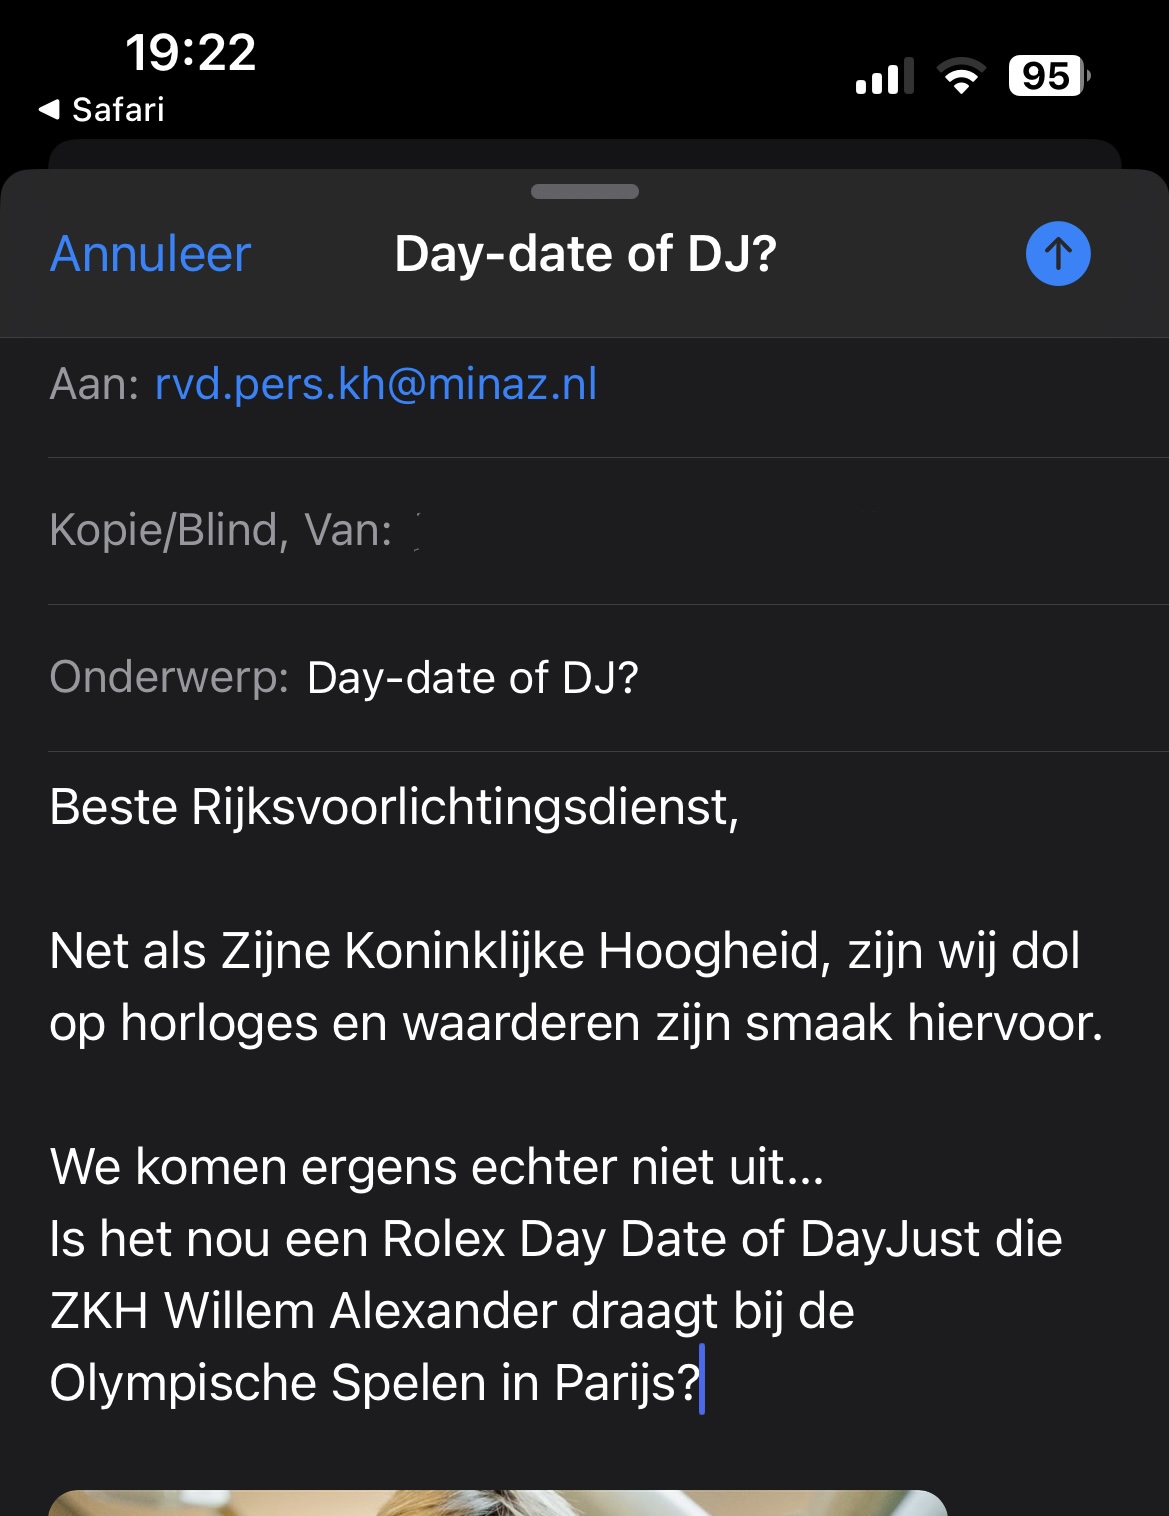Tap the Rolex Day Date of DayJust line

(556, 1239)
